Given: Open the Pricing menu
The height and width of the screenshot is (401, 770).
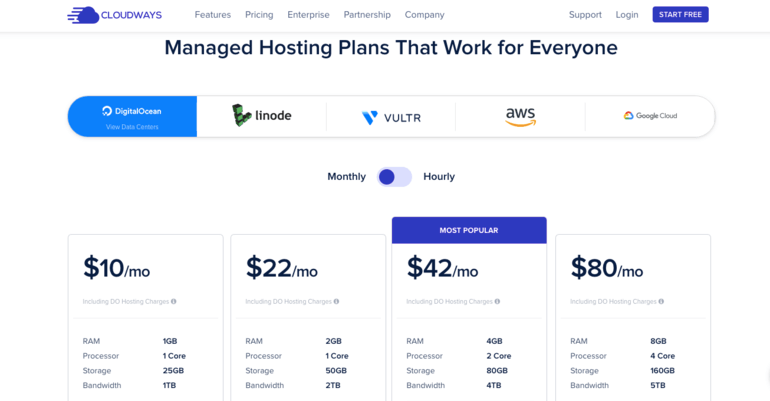Looking at the screenshot, I should coord(259,15).
